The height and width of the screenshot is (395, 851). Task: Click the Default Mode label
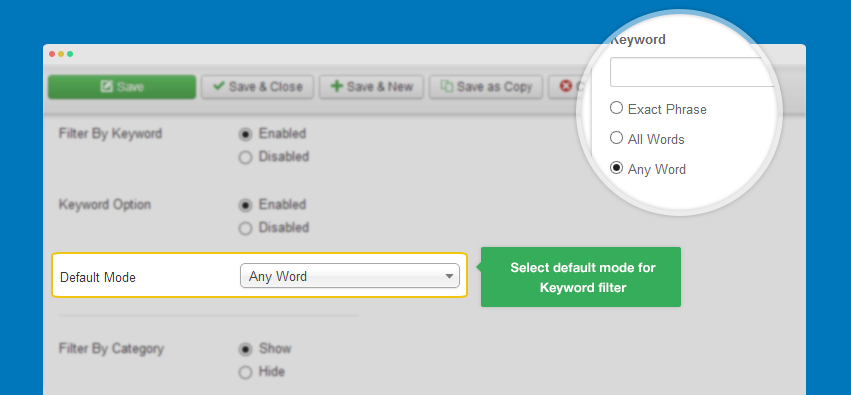pyautogui.click(x=98, y=277)
